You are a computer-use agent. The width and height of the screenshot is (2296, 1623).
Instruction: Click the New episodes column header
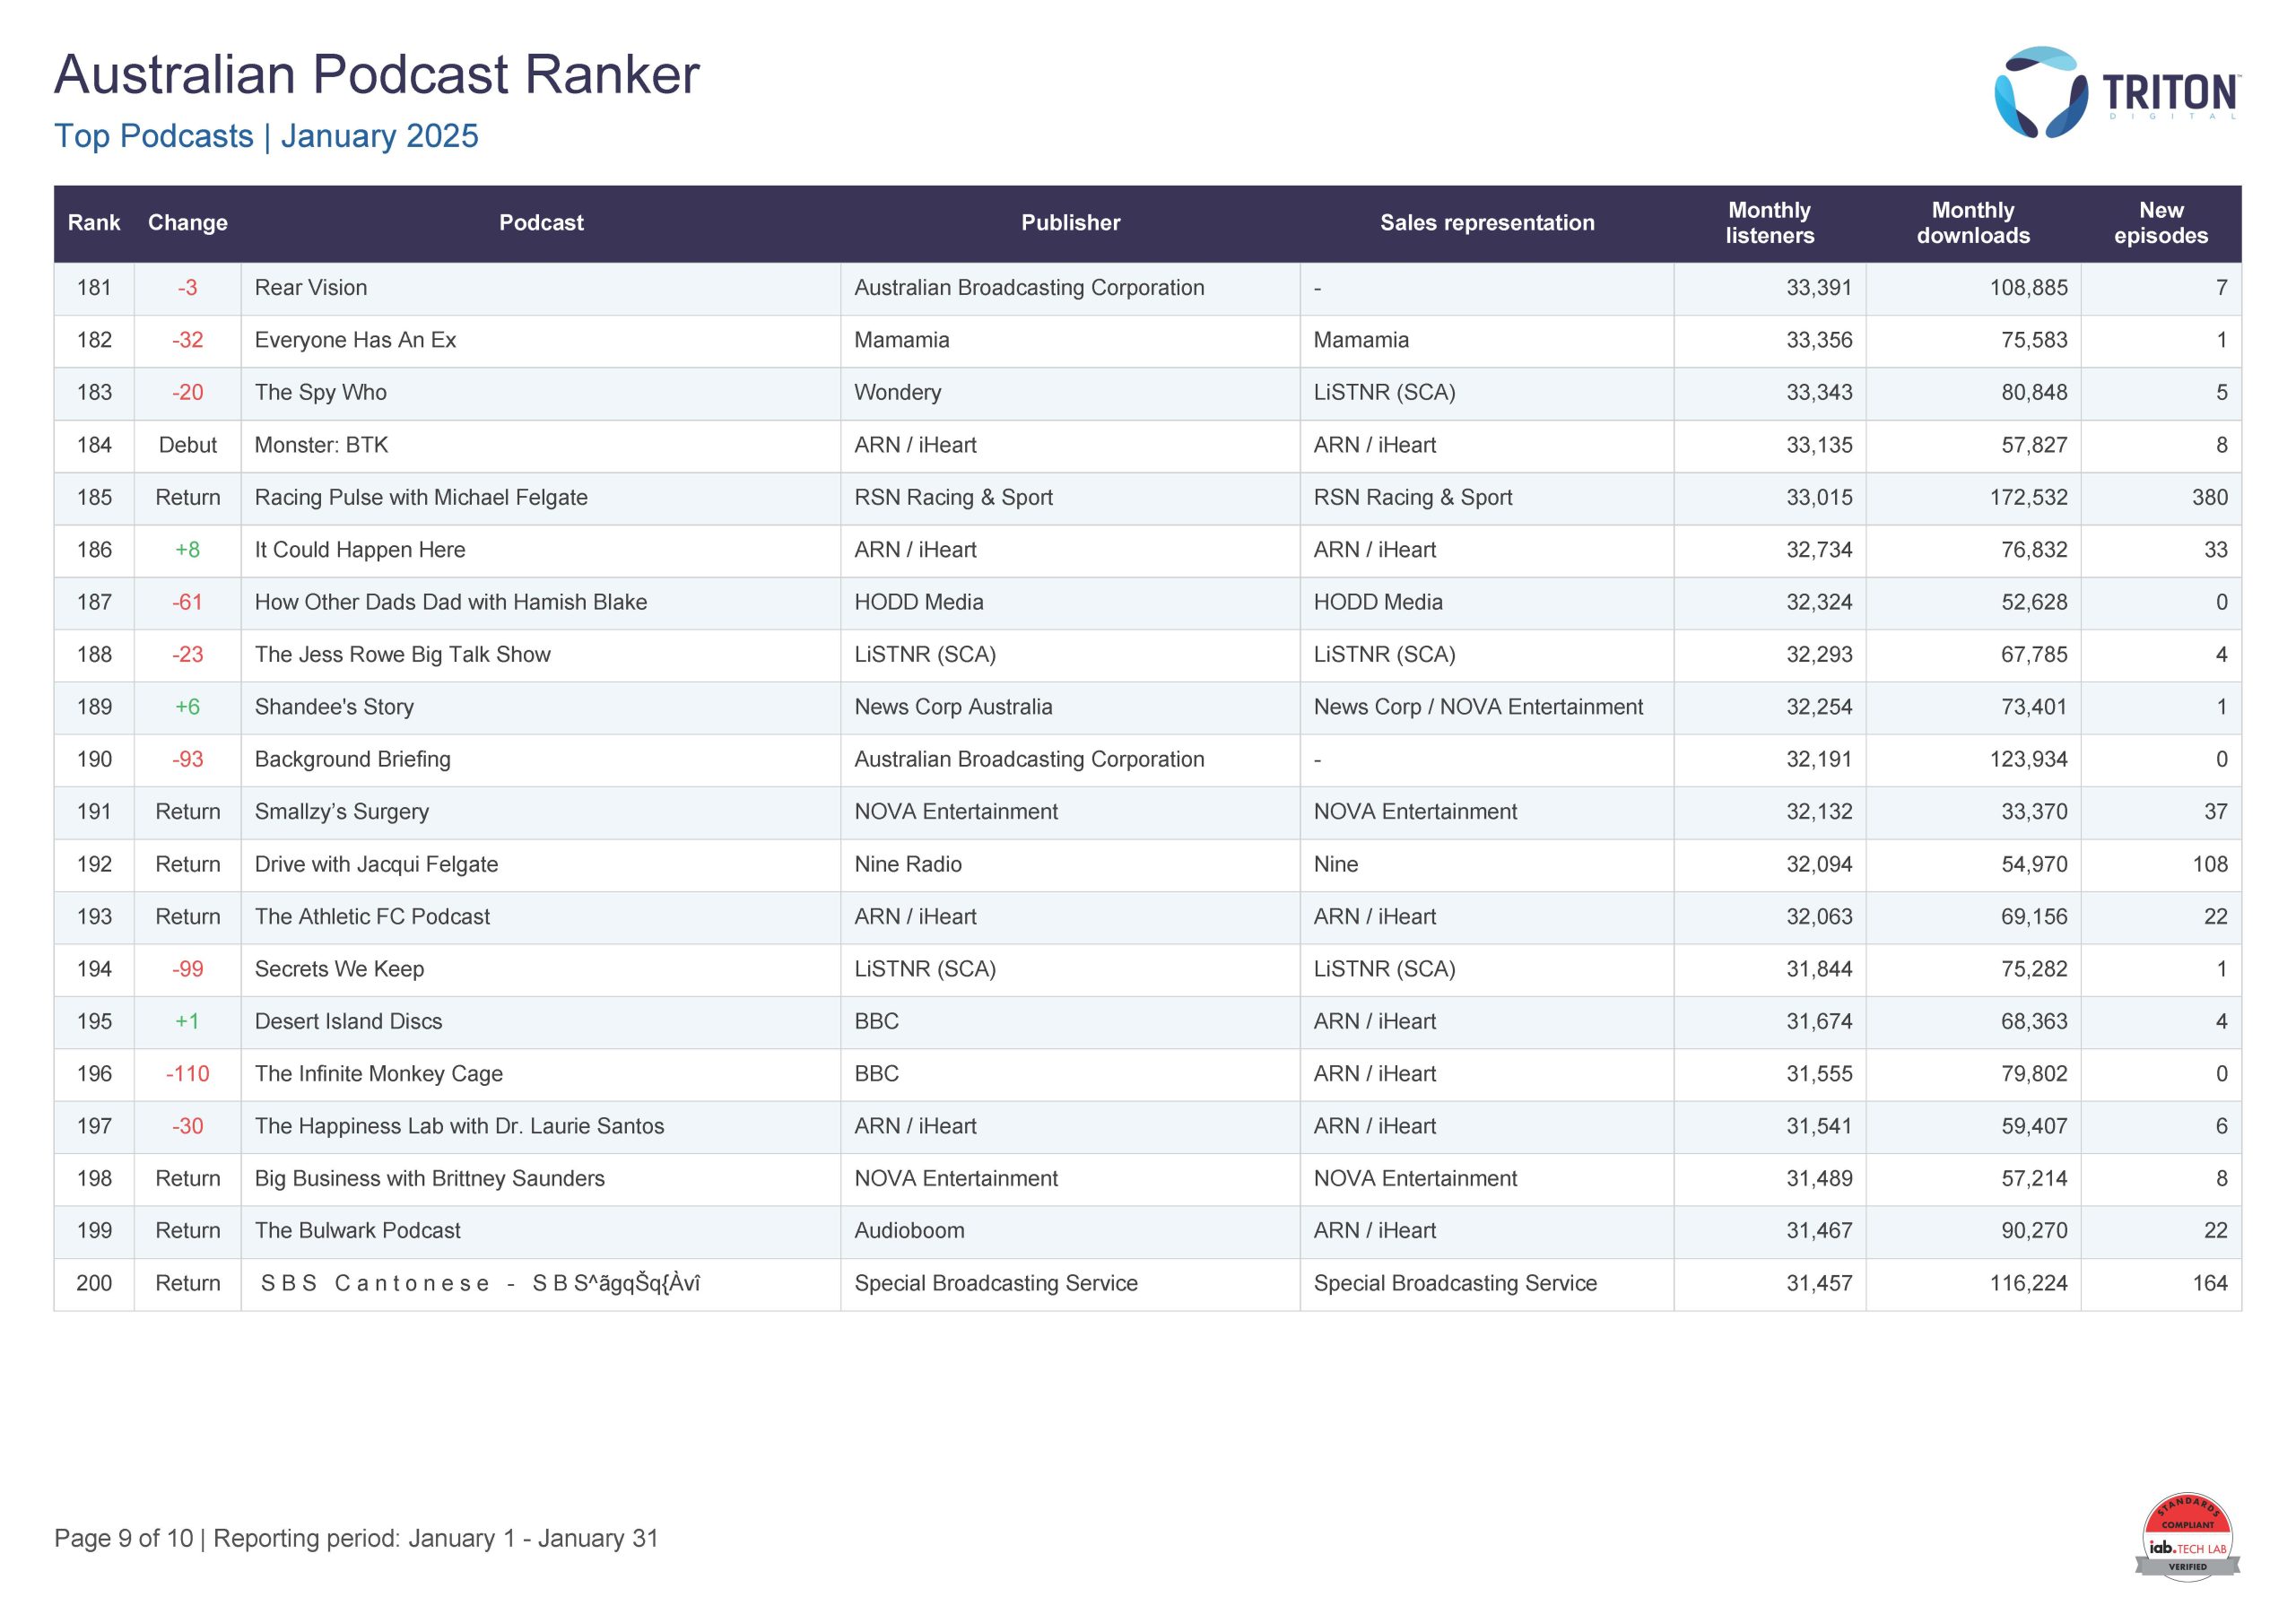coord(2160,223)
